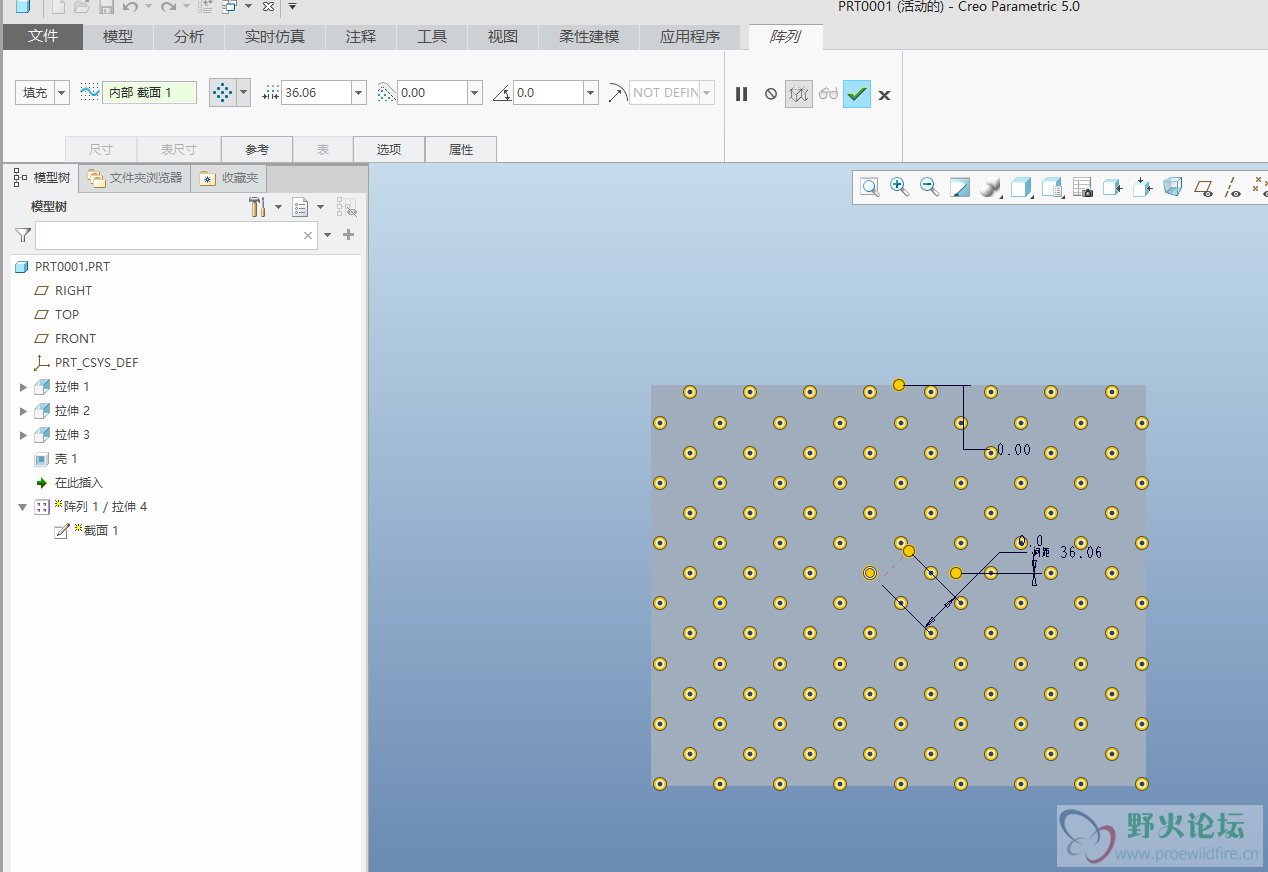This screenshot has width=1268, height=872.
Task: Switch to the 工具 ribbon tab
Action: click(x=432, y=37)
